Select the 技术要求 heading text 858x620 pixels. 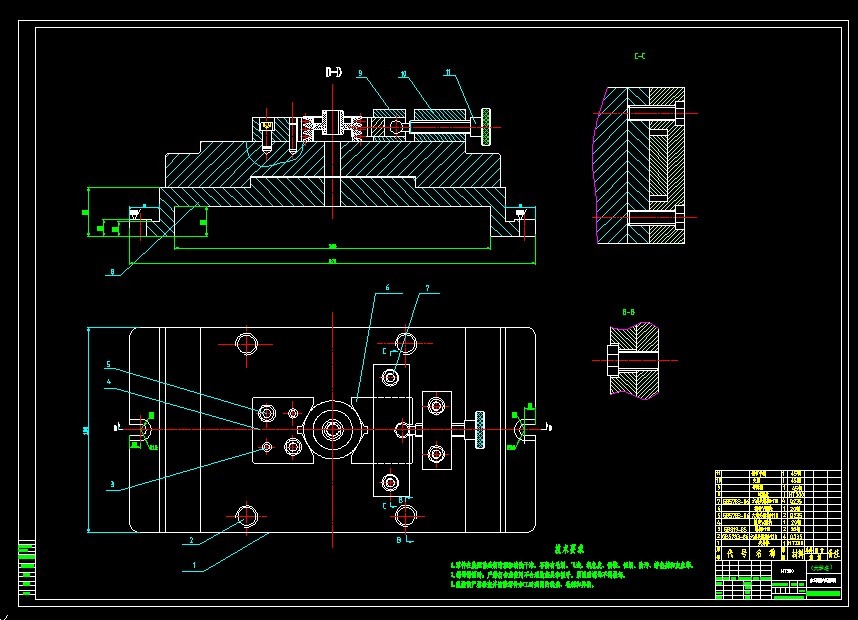[x=570, y=548]
